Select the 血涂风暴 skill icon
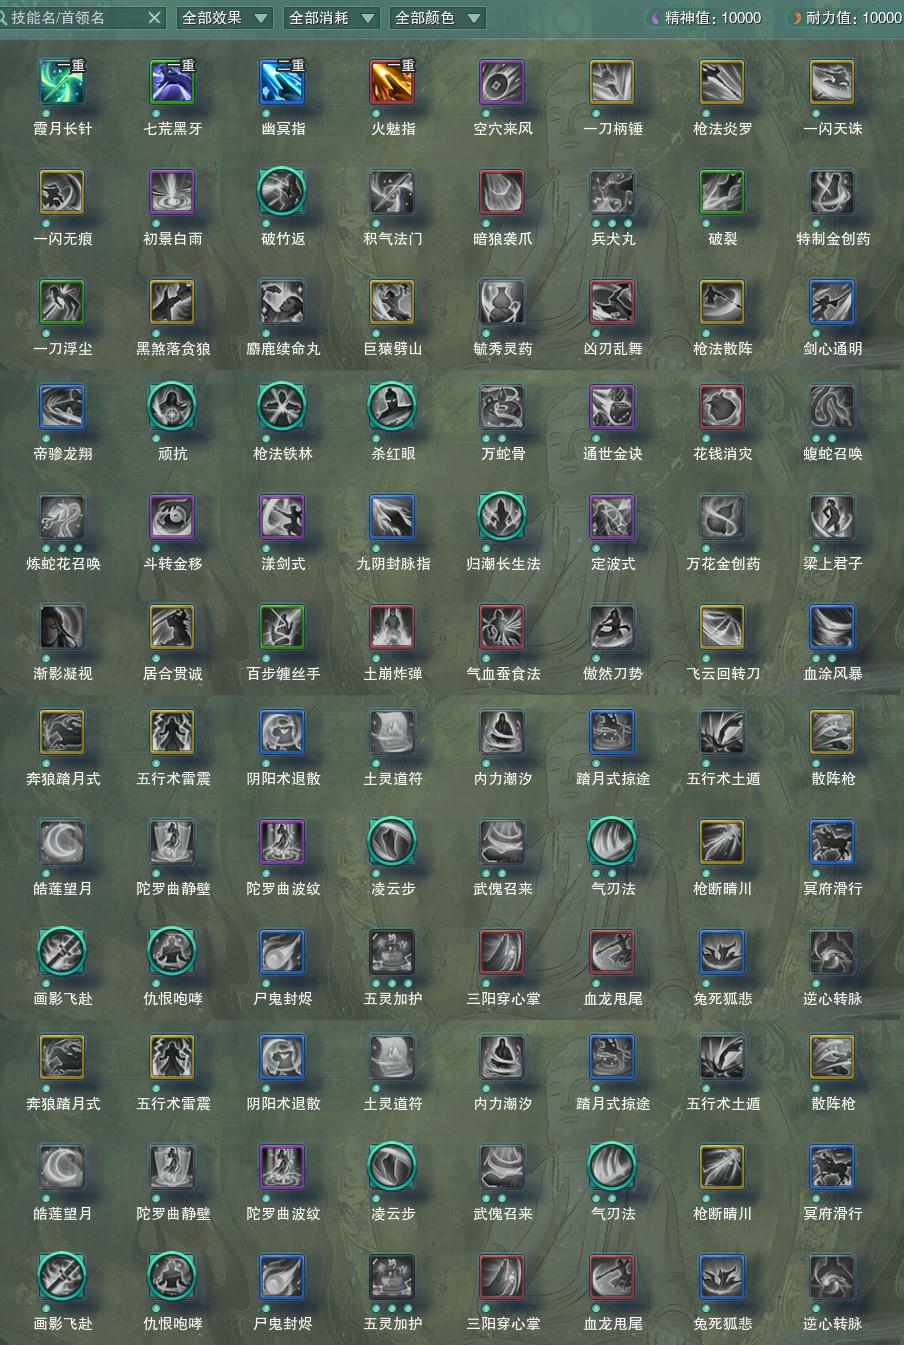 (x=832, y=627)
